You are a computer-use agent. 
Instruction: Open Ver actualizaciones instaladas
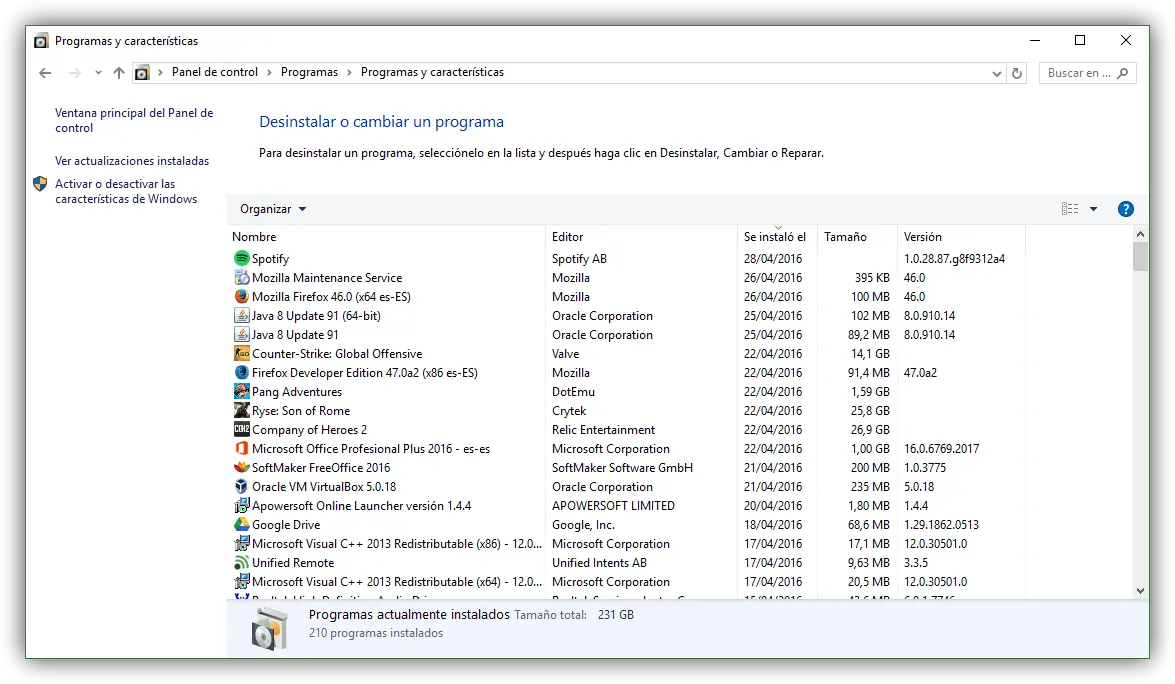click(132, 160)
